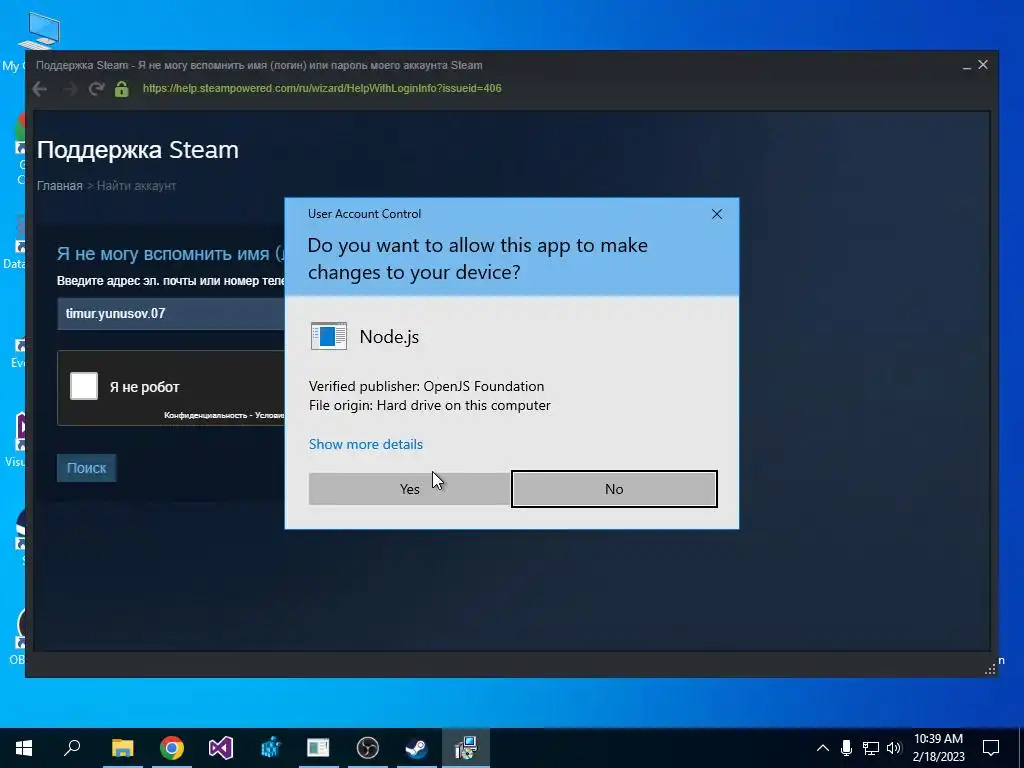Close the User Account Control dialog
Image resolution: width=1024 pixels, height=768 pixels.
coord(716,214)
